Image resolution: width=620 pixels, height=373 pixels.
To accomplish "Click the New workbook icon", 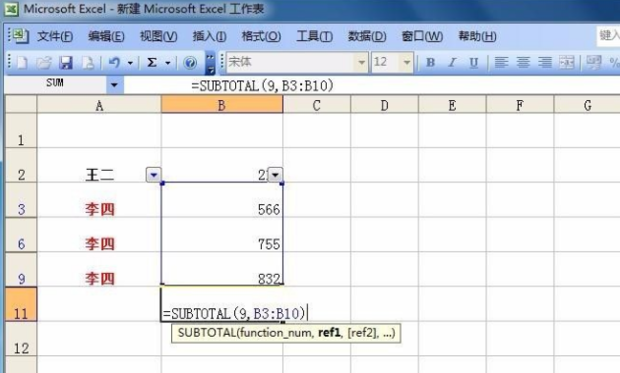I will [21, 62].
